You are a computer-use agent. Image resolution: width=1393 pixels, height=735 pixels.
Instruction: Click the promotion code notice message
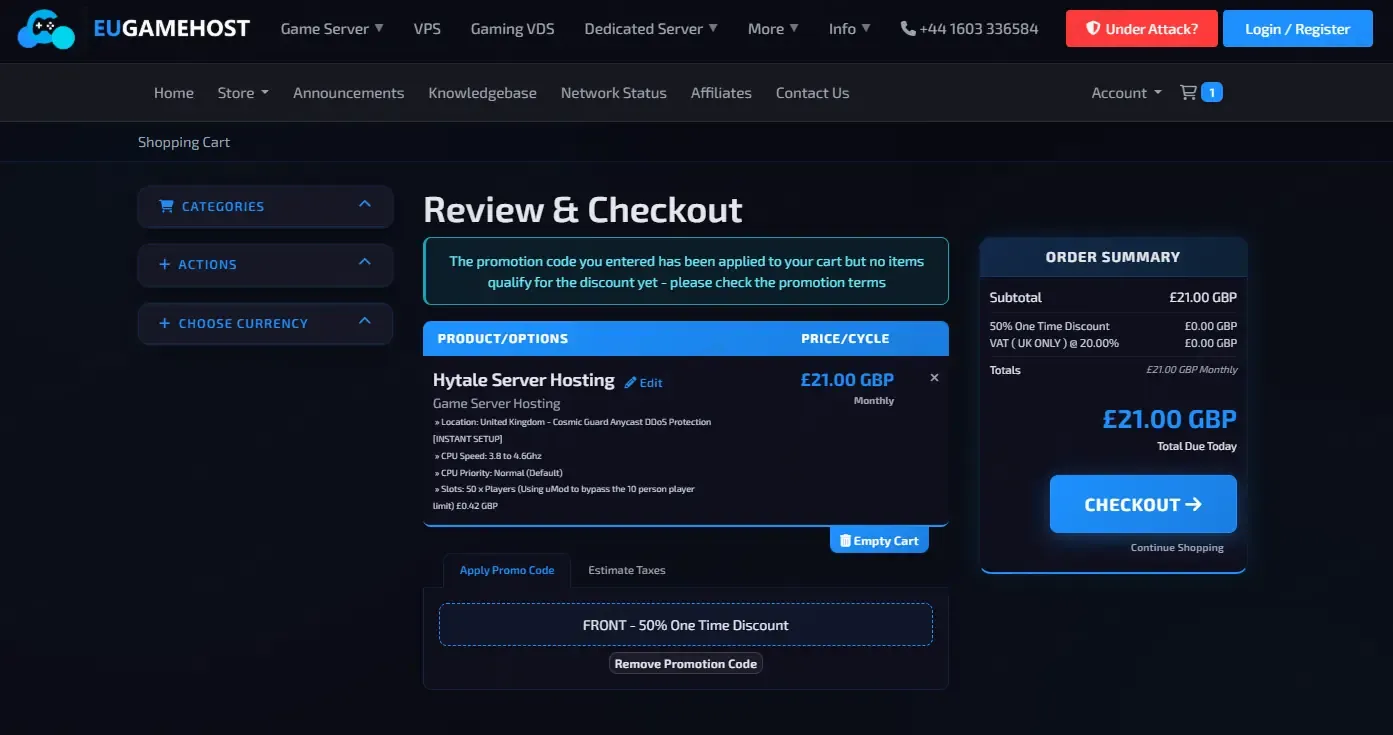(686, 271)
